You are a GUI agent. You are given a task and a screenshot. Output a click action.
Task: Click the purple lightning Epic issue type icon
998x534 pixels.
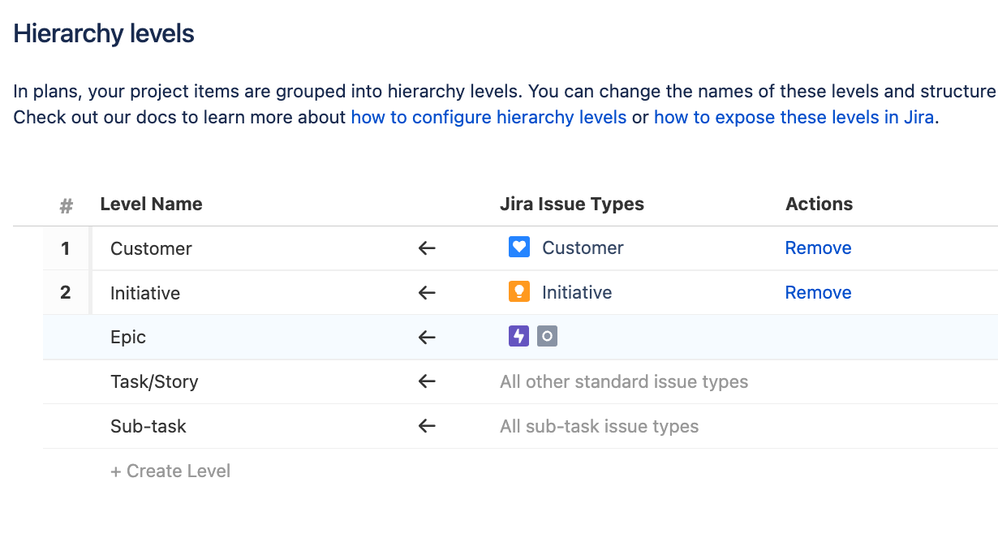(518, 336)
